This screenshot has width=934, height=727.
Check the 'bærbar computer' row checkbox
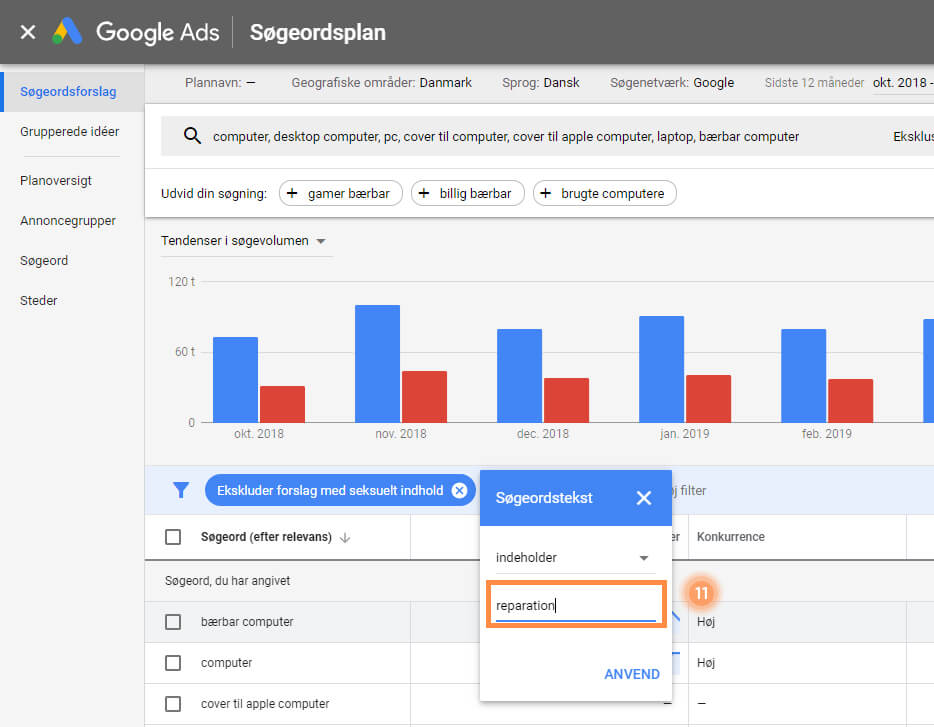173,622
